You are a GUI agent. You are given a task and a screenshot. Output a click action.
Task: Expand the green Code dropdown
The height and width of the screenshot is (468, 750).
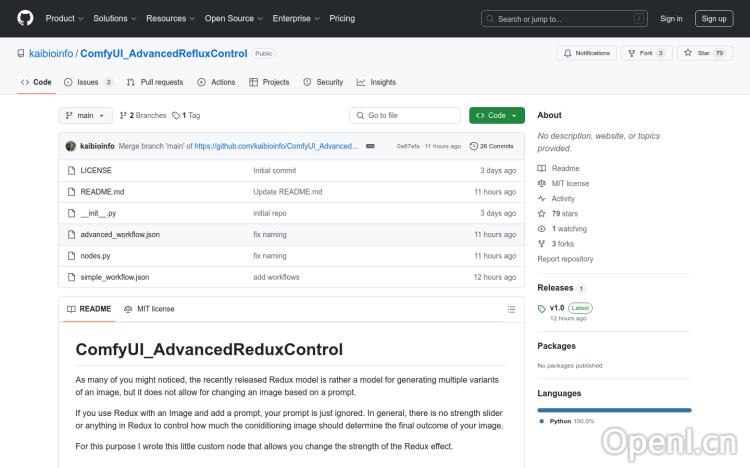[496, 116]
